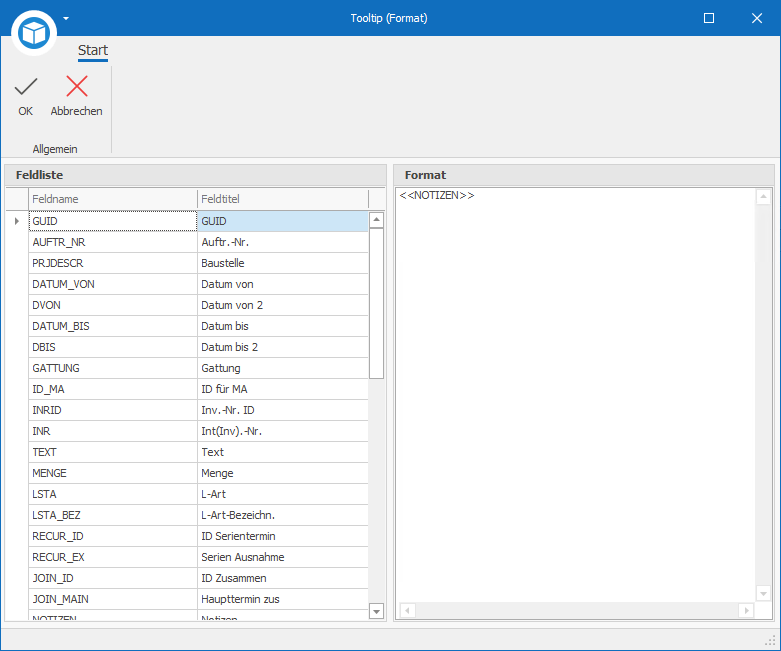Image resolution: width=781 pixels, height=651 pixels.
Task: Click the red Abbrechen X icon
Action: pos(77,86)
